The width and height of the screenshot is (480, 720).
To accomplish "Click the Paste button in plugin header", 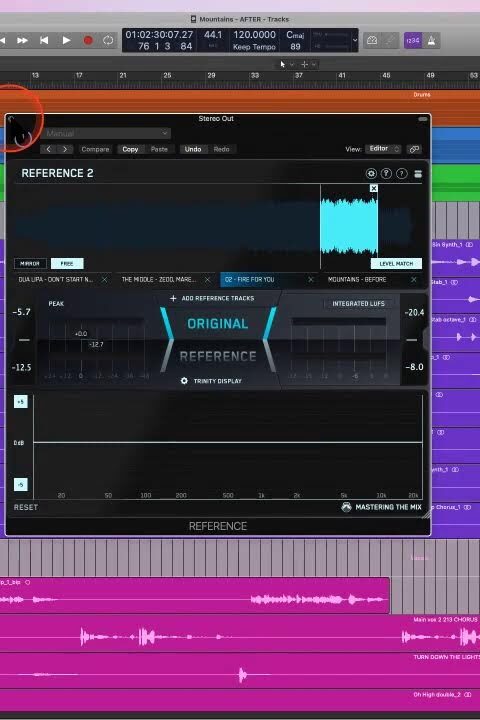I will [x=159, y=149].
